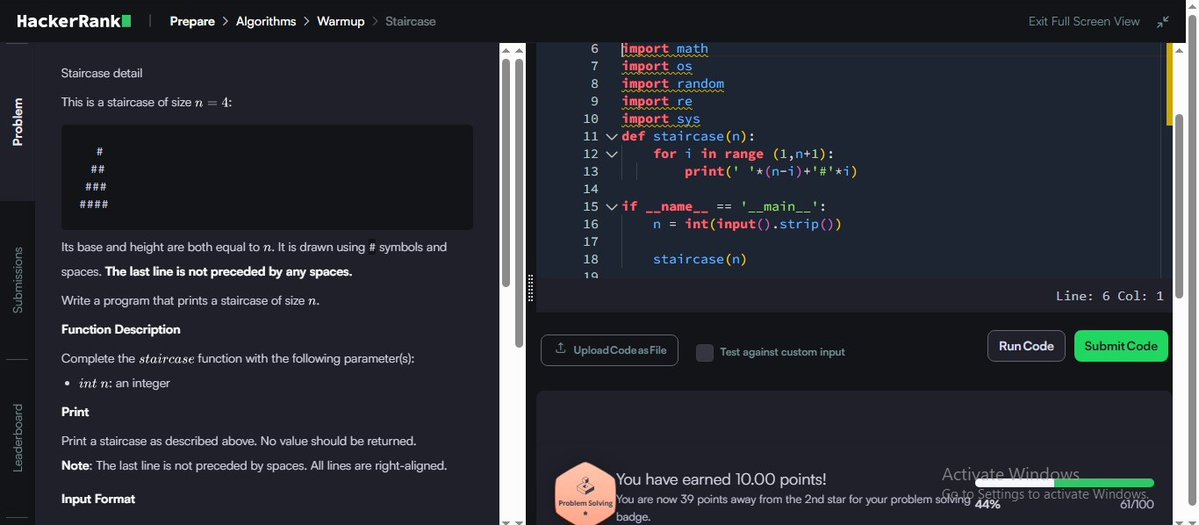This screenshot has width=1199, height=525.
Task: Click the badge progress bar at 44%
Action: click(1064, 483)
